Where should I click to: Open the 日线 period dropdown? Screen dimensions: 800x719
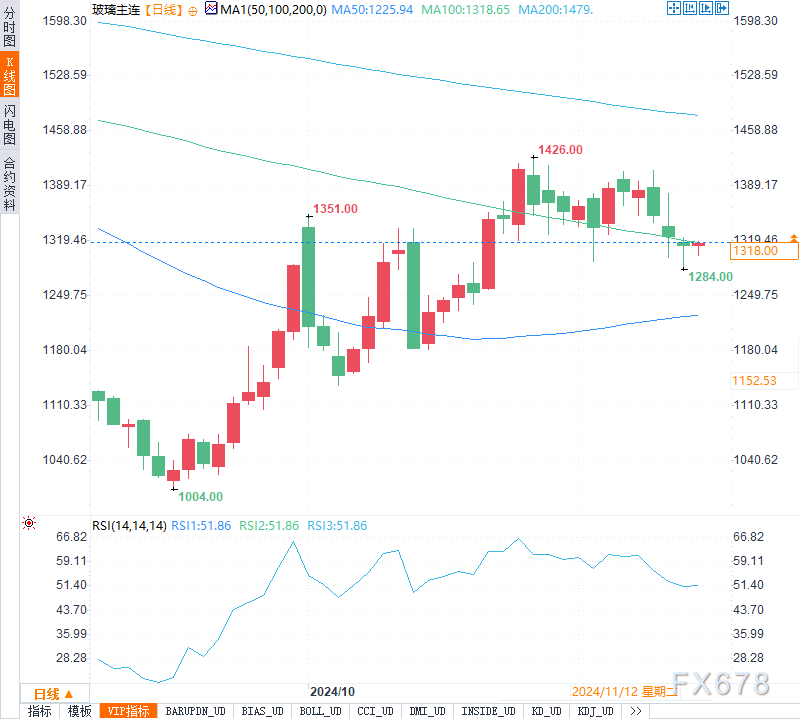(52, 694)
